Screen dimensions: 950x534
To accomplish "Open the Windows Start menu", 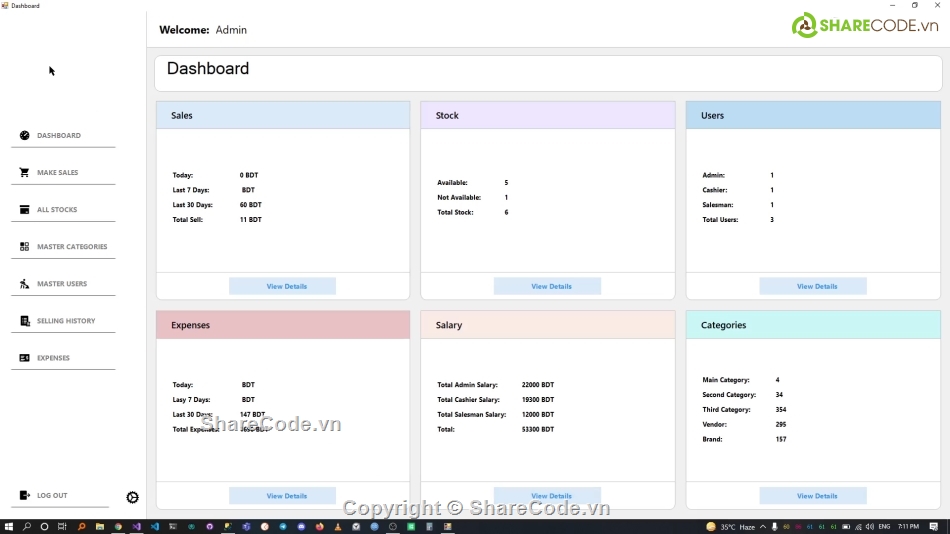I will [x=8, y=527].
